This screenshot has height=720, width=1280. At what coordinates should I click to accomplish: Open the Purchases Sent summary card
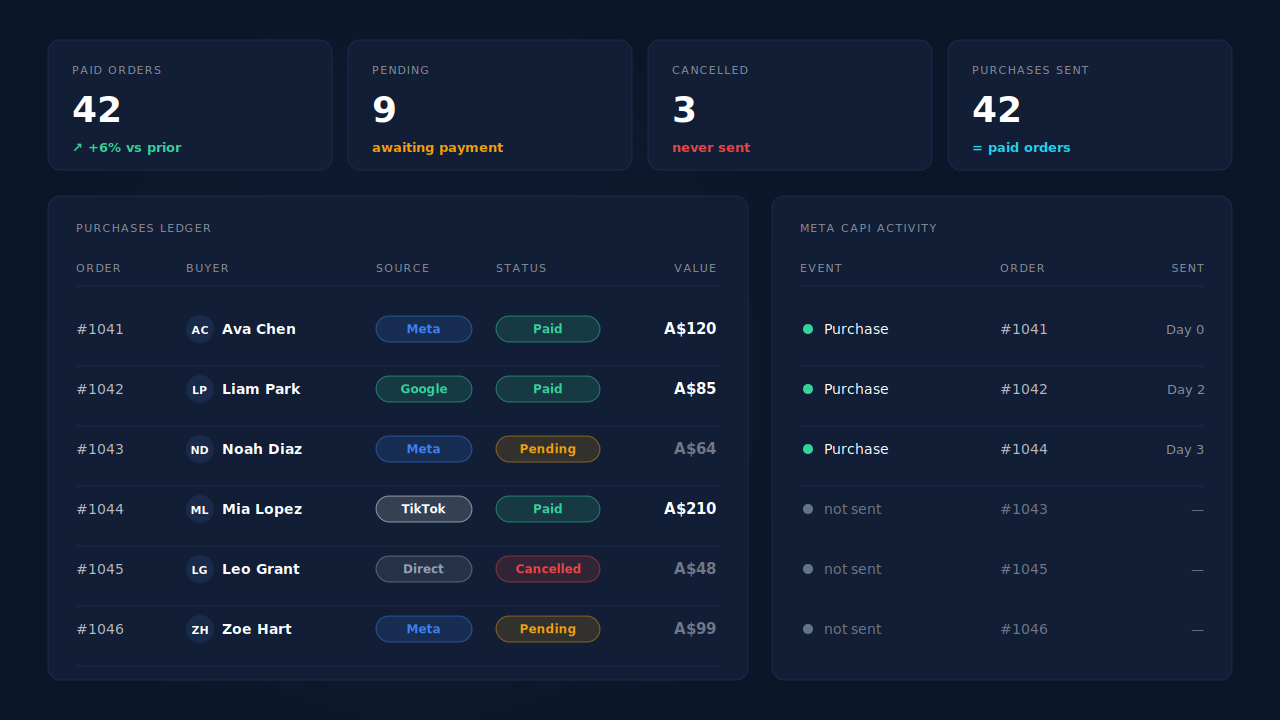point(1090,105)
